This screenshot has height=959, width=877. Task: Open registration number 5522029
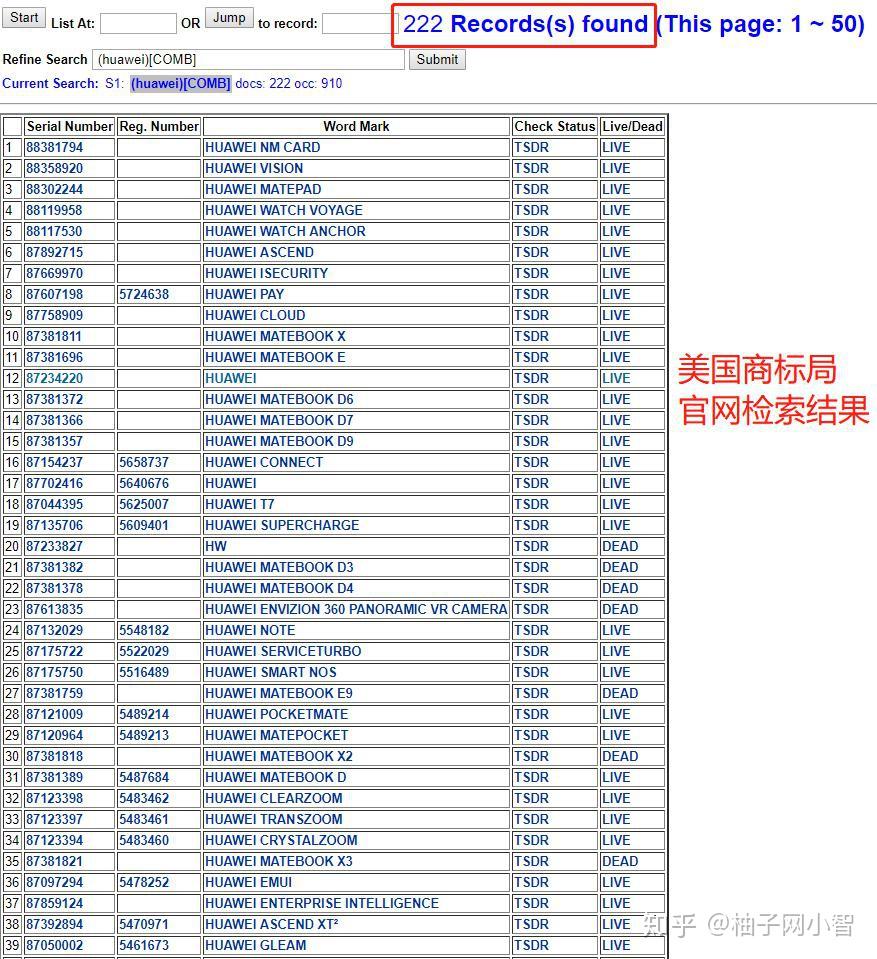tap(144, 651)
